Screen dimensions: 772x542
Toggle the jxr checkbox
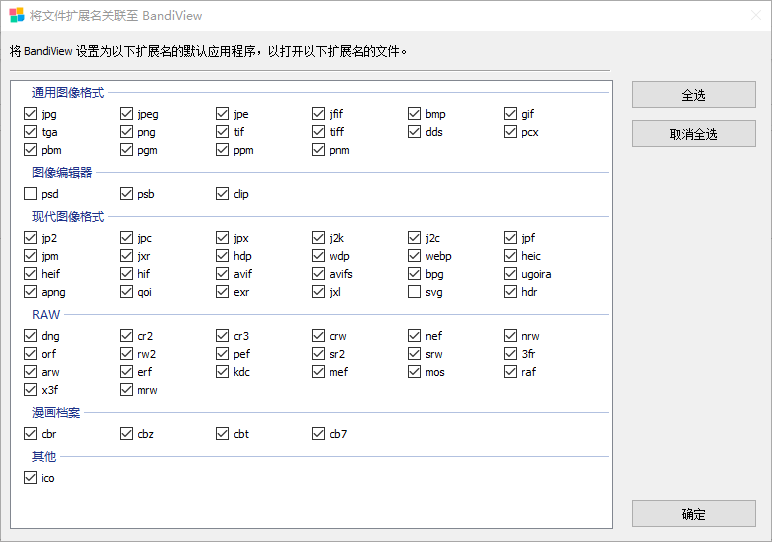(127, 256)
